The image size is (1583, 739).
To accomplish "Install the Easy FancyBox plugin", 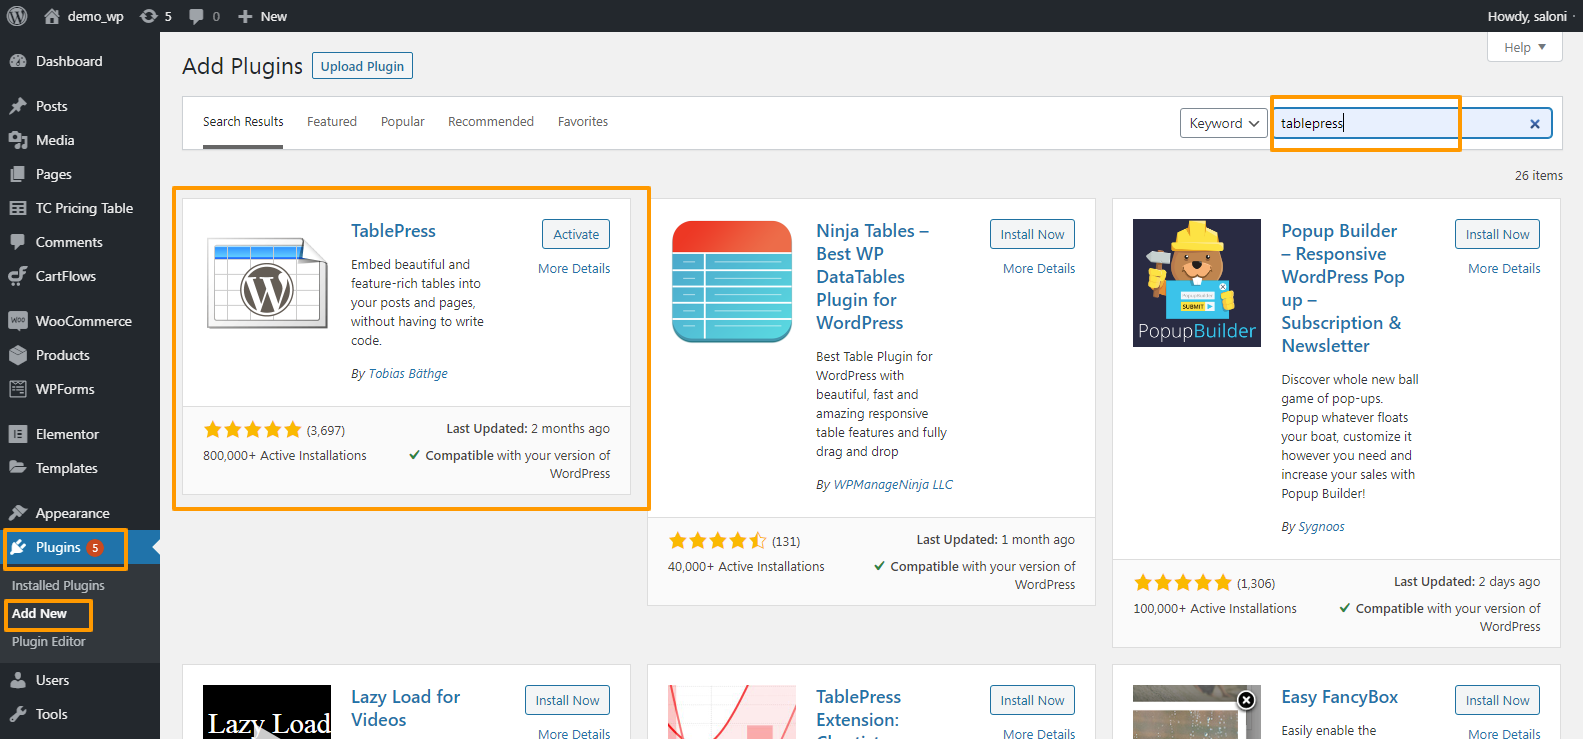I will click(1497, 700).
